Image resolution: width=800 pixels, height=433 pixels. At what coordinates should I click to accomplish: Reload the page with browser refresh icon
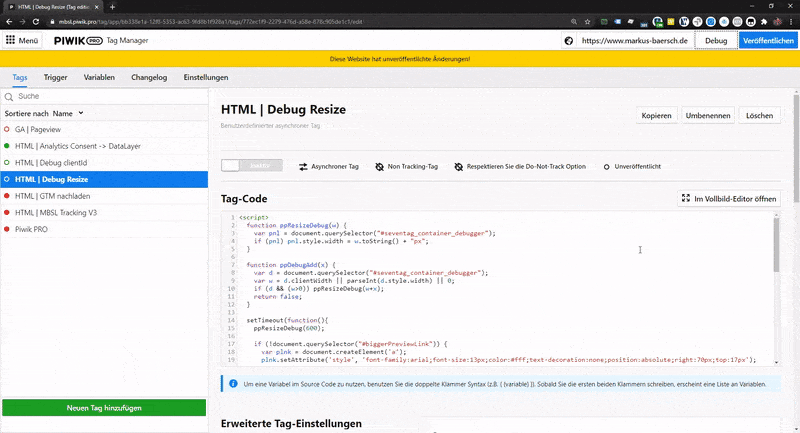pos(36,22)
